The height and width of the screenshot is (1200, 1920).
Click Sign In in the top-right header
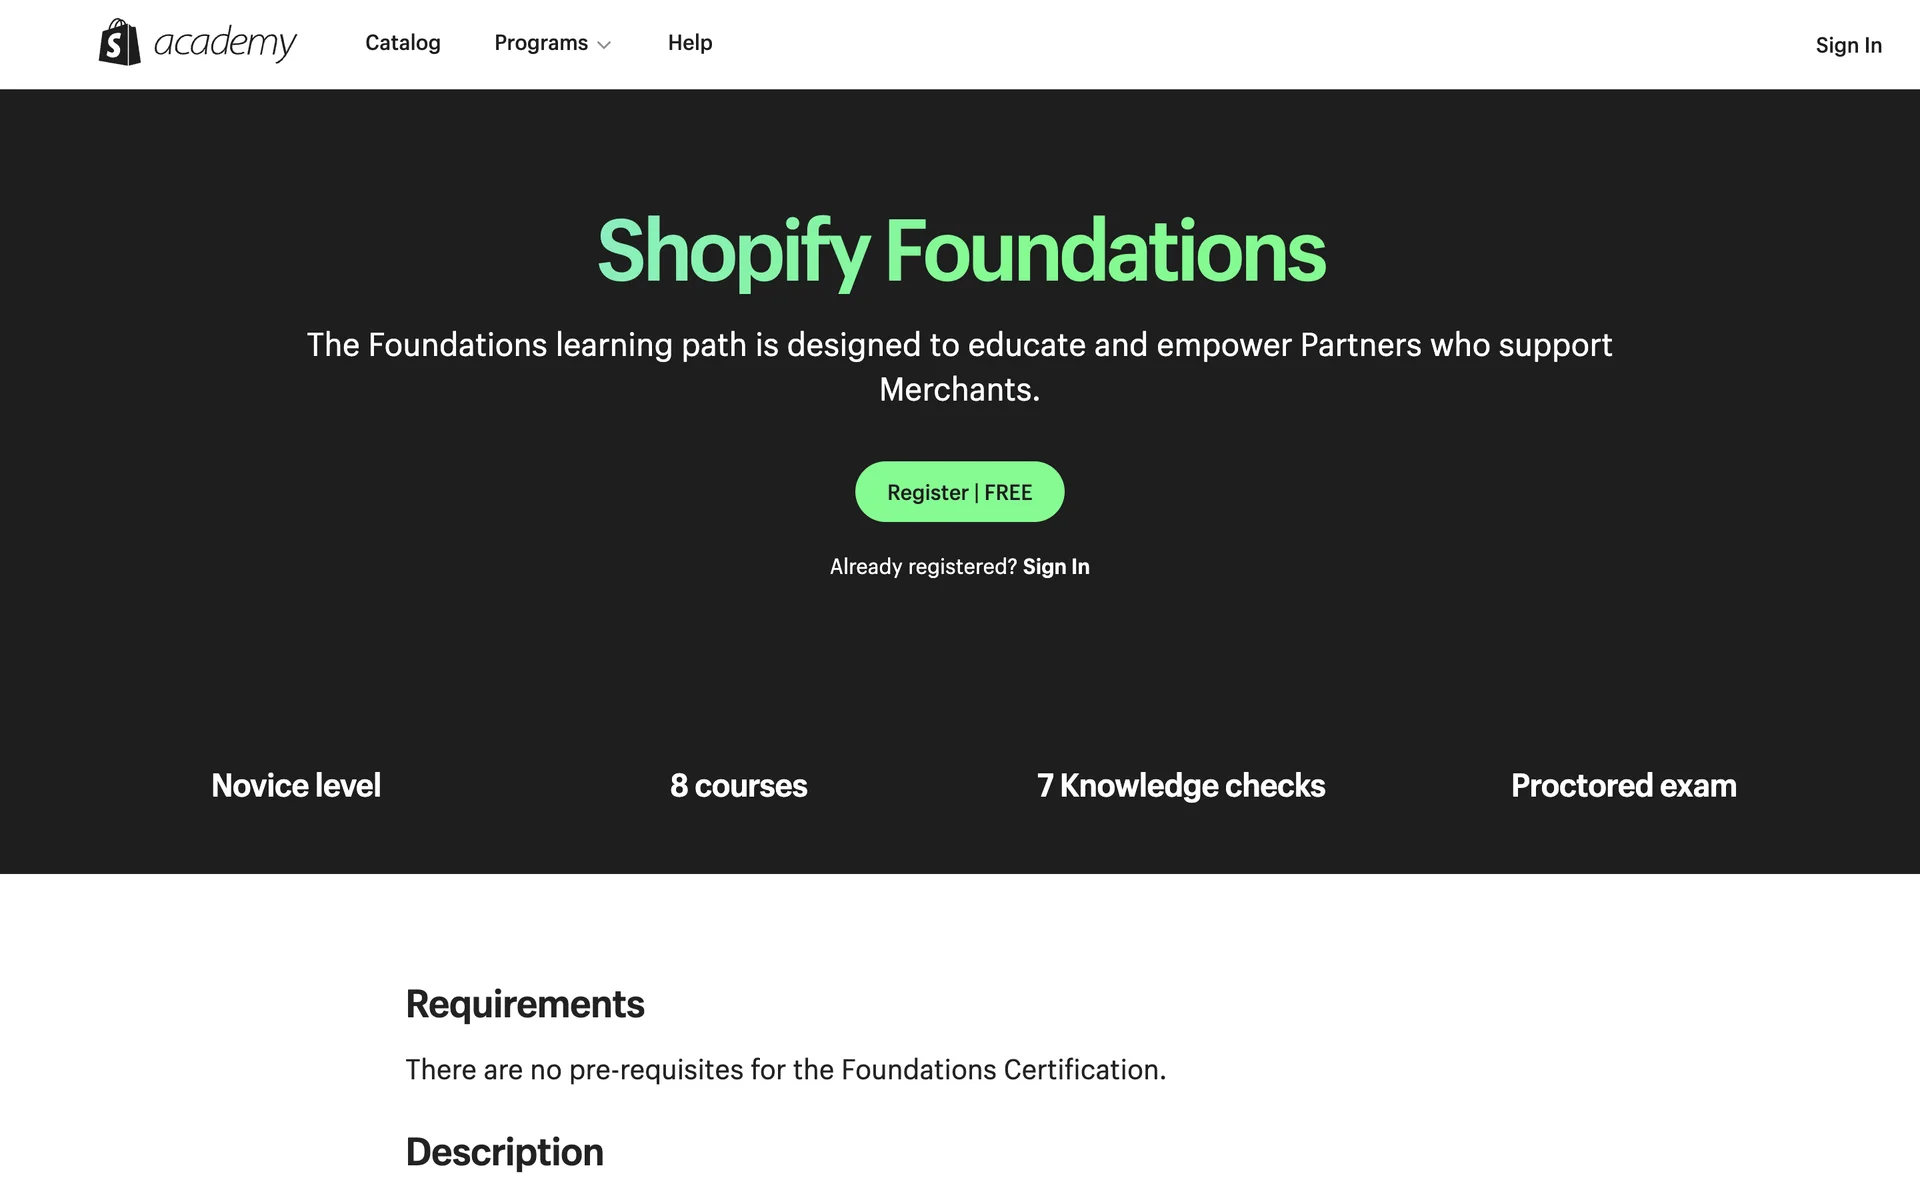click(x=1848, y=45)
